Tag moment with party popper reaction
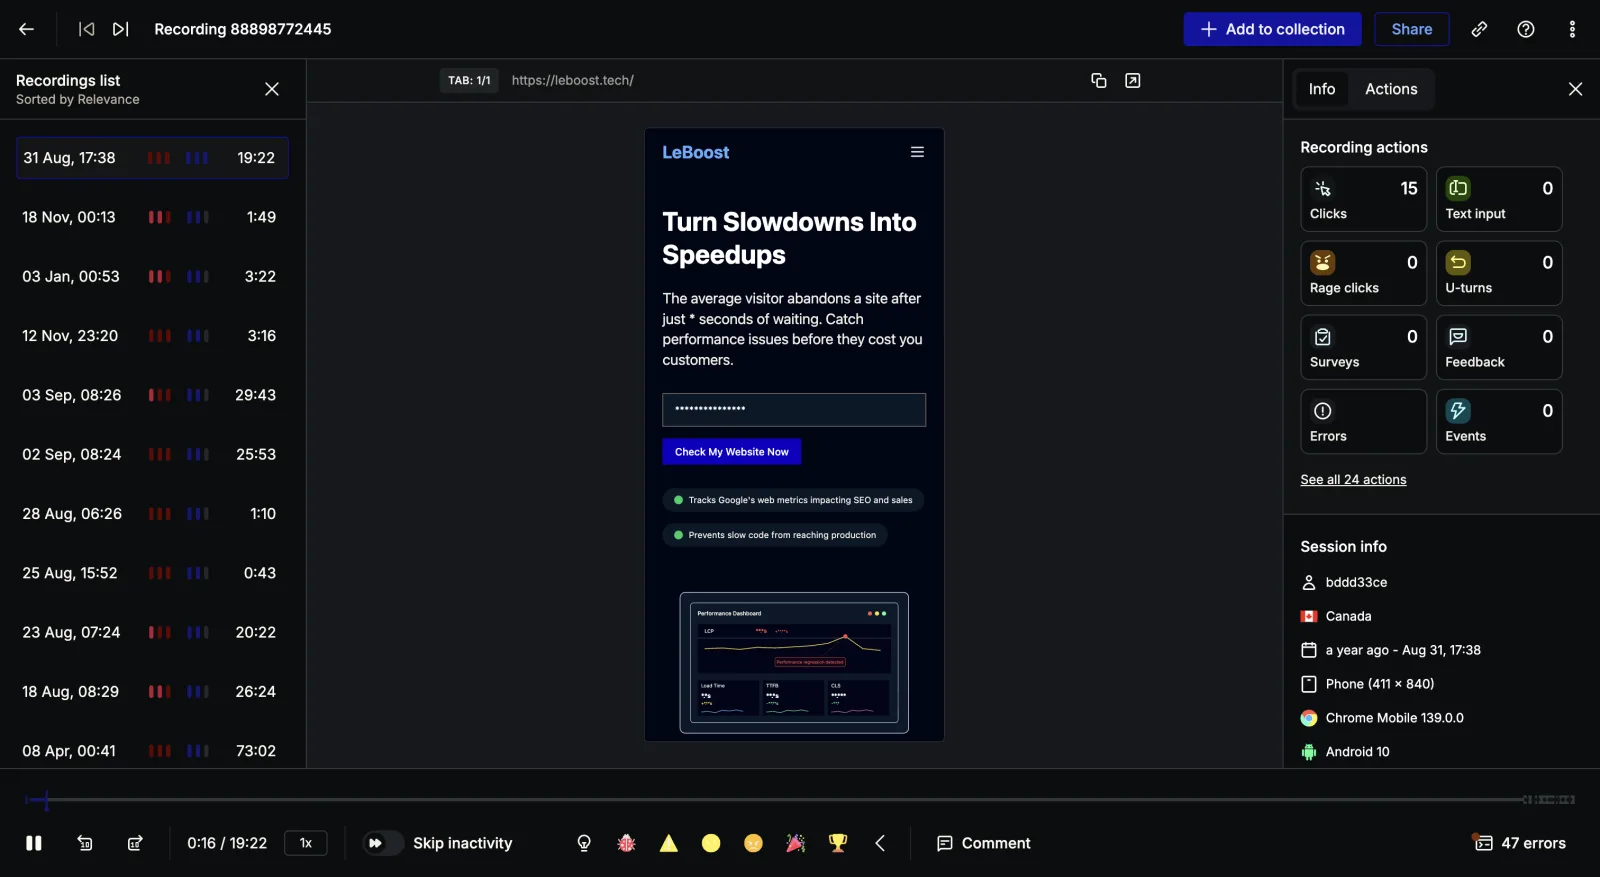The height and width of the screenshot is (877, 1600). tap(796, 843)
